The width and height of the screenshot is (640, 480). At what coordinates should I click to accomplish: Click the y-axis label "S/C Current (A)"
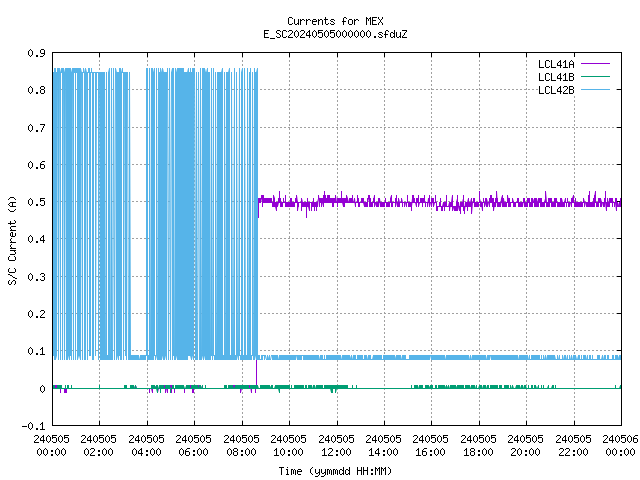12,241
